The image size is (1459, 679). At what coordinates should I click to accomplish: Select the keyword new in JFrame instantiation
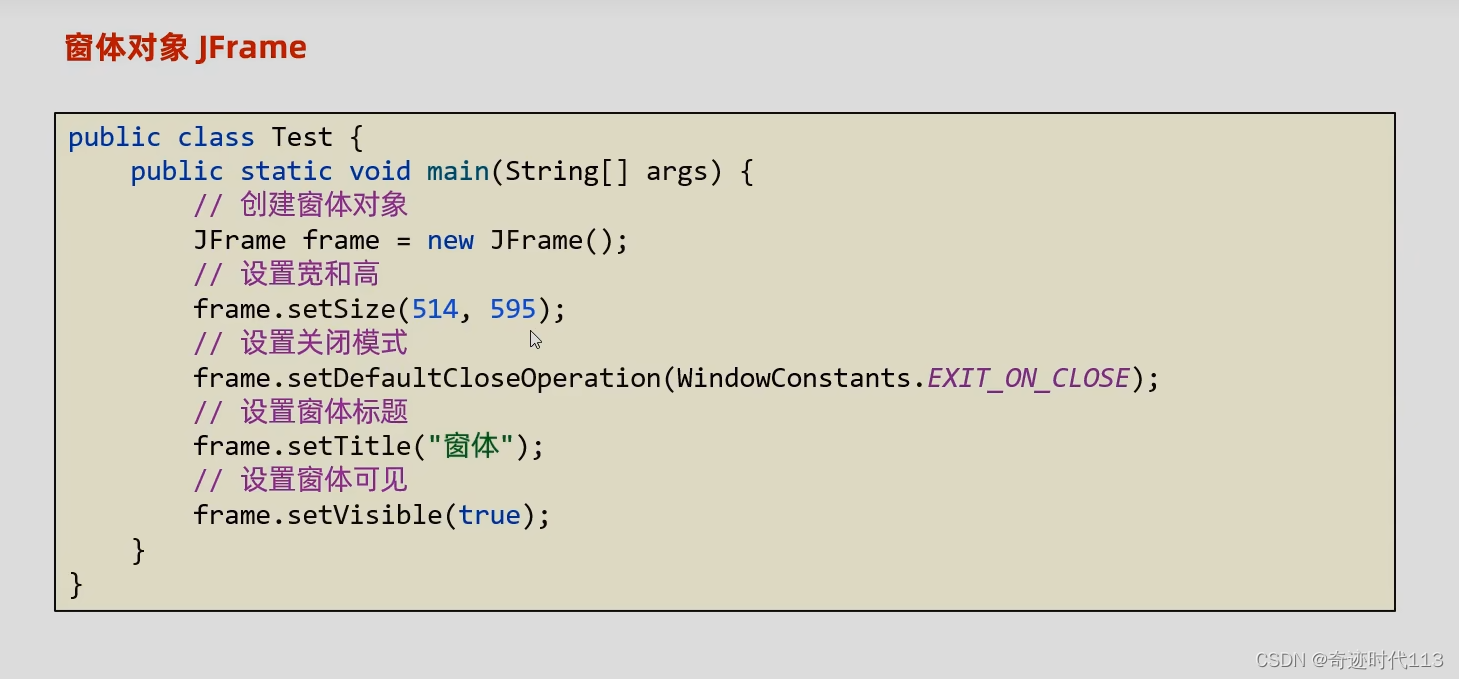click(x=451, y=240)
